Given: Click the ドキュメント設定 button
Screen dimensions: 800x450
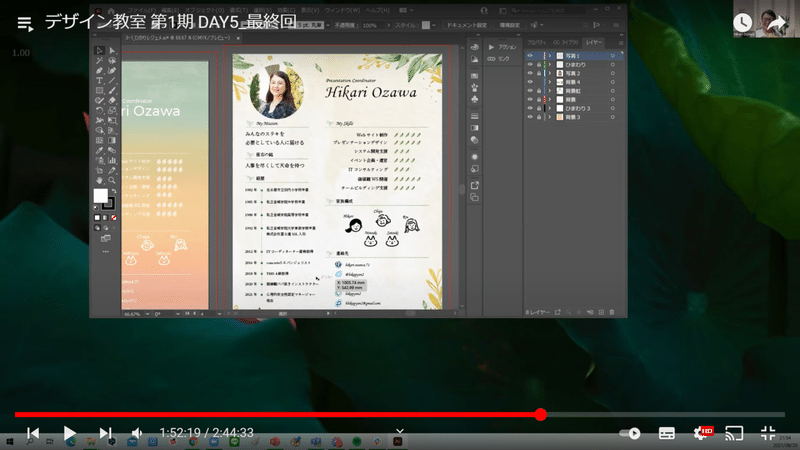Looking at the screenshot, I should point(467,25).
